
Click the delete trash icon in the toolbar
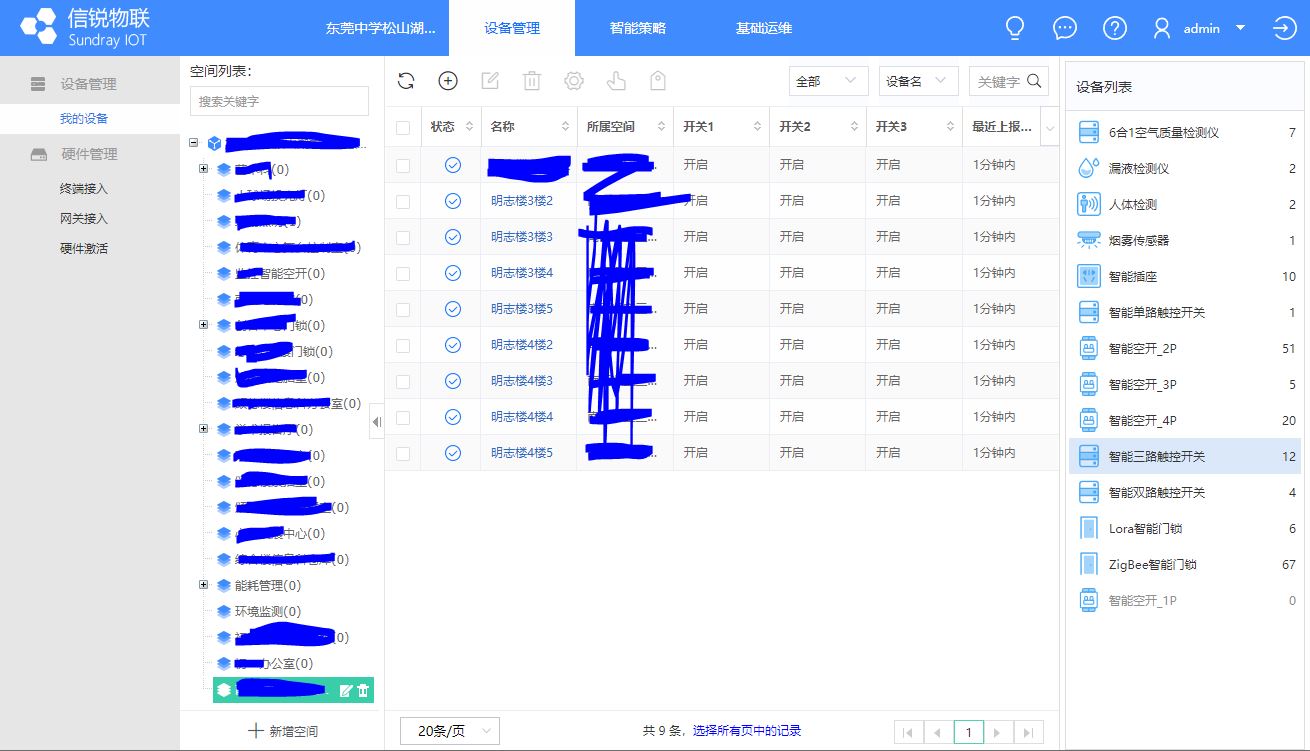tap(532, 81)
